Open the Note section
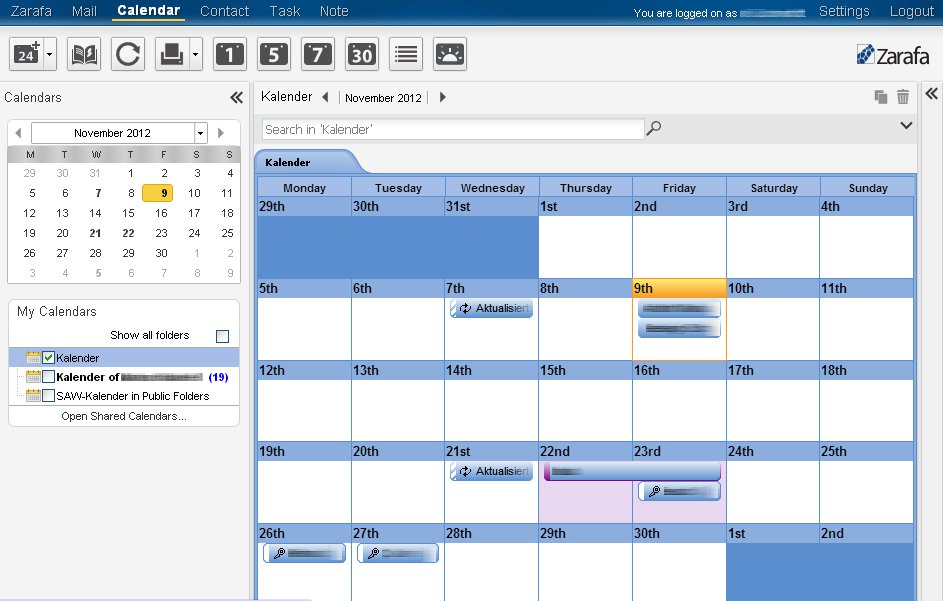The width and height of the screenshot is (943, 601). [334, 11]
